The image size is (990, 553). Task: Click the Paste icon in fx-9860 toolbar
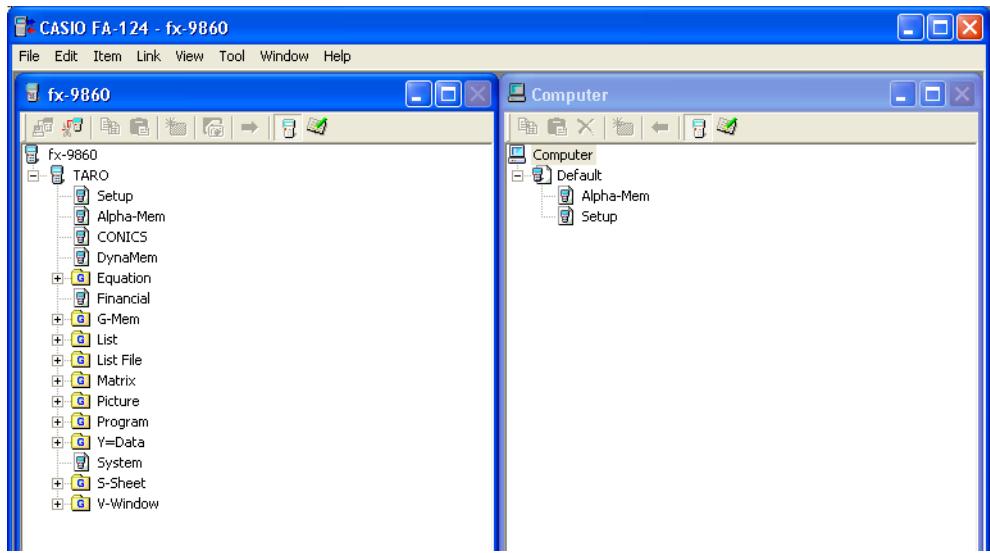(x=140, y=128)
